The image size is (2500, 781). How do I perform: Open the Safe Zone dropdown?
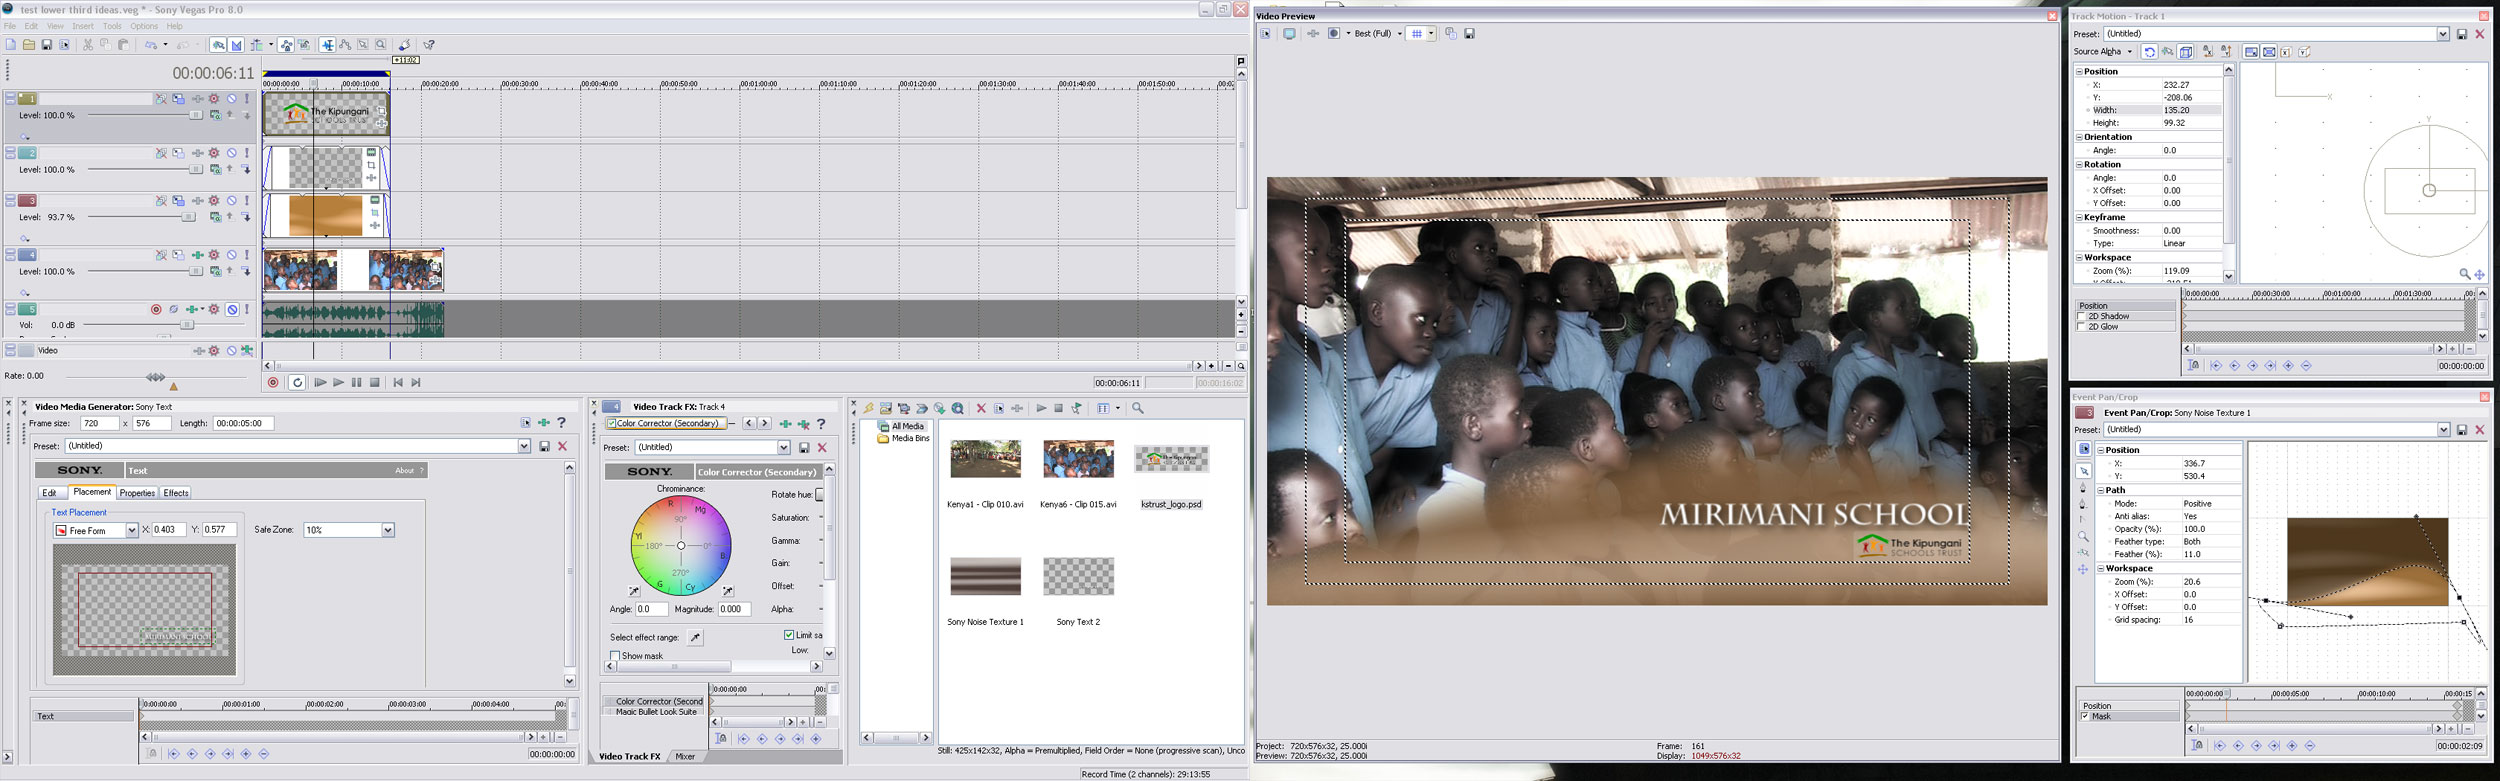387,530
